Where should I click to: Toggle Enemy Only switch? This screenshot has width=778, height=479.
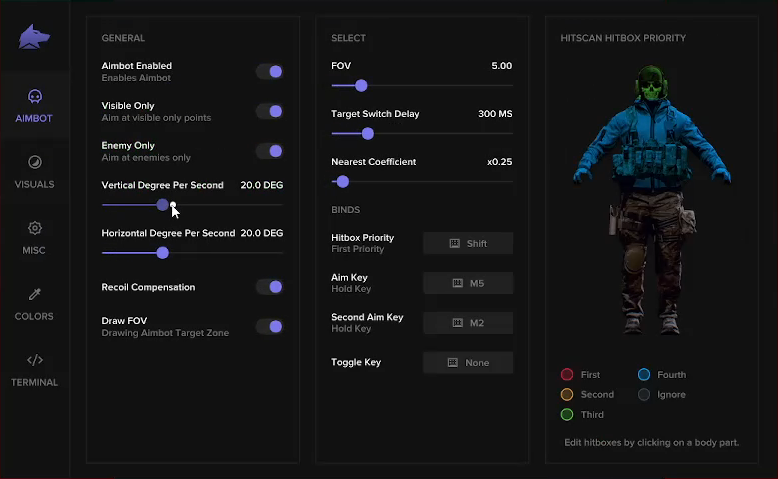(270, 151)
